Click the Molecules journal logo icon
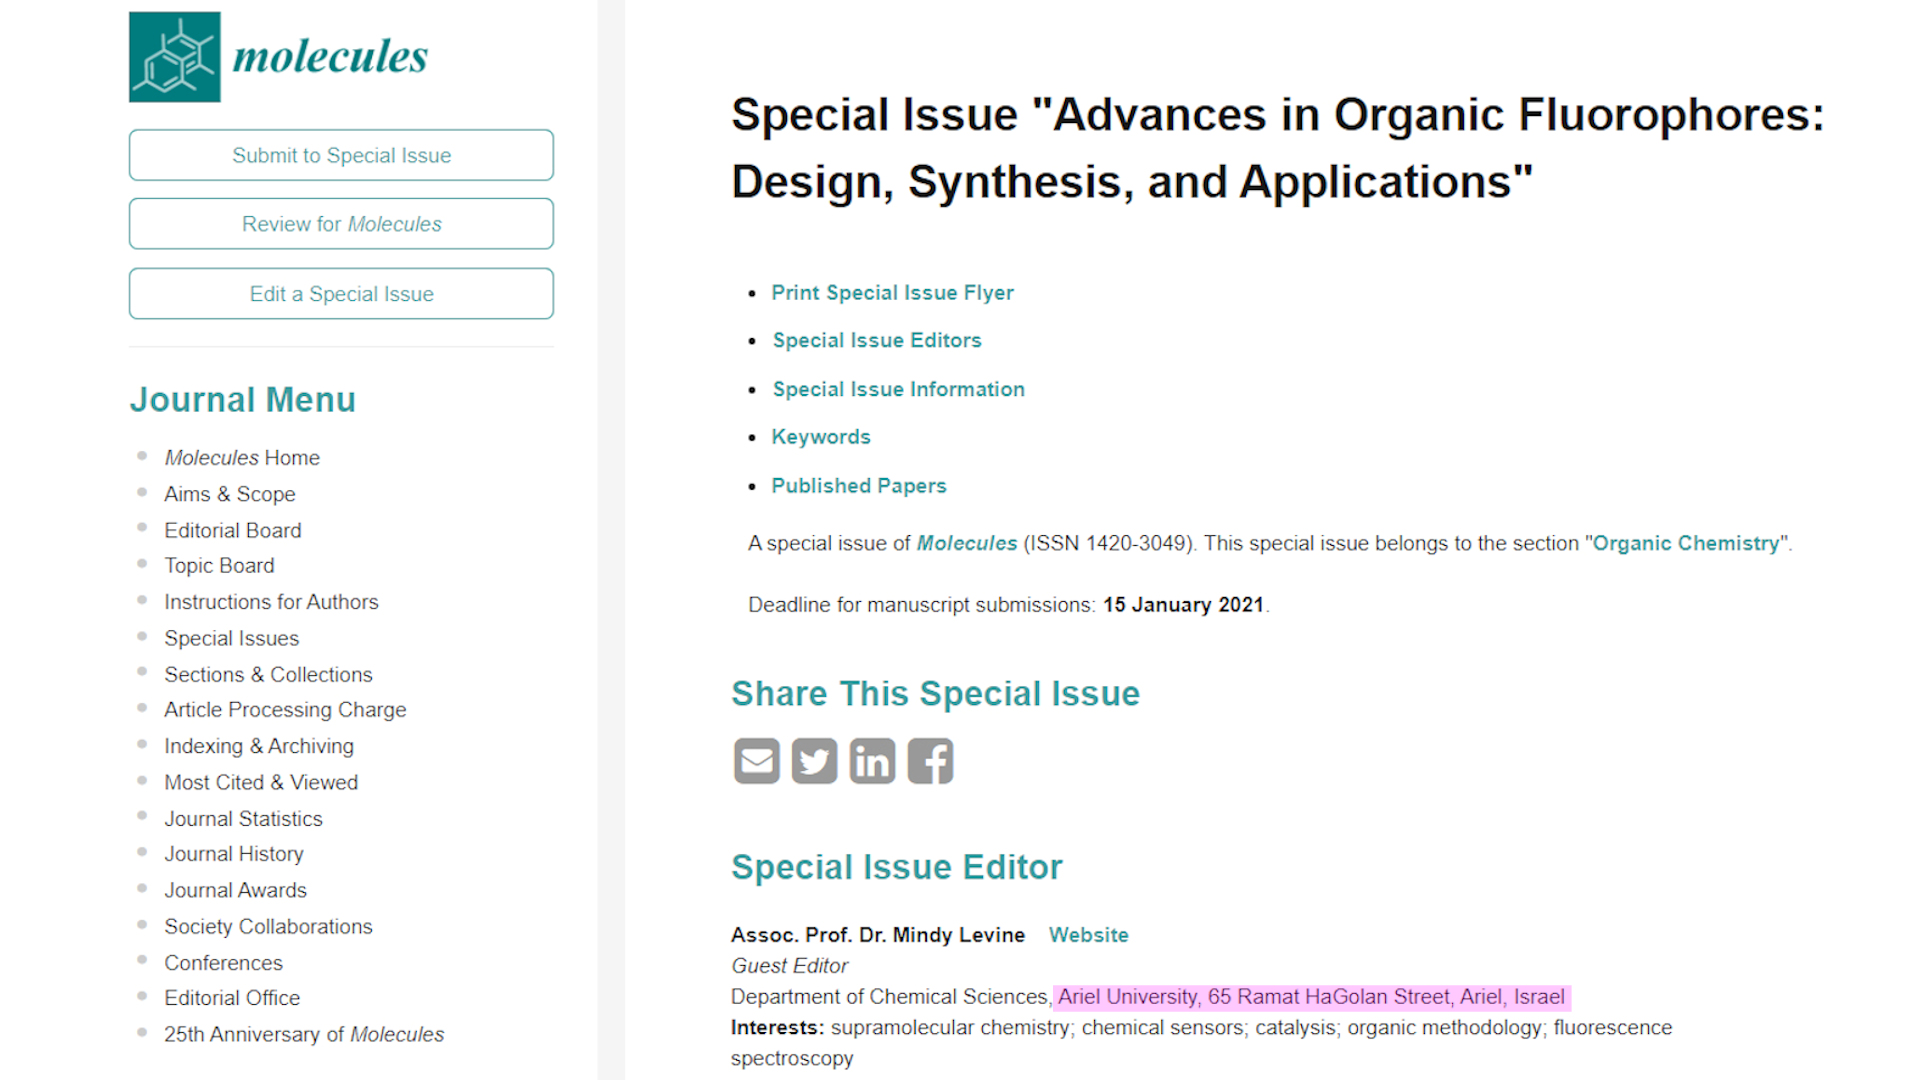1920x1080 pixels. [x=175, y=57]
